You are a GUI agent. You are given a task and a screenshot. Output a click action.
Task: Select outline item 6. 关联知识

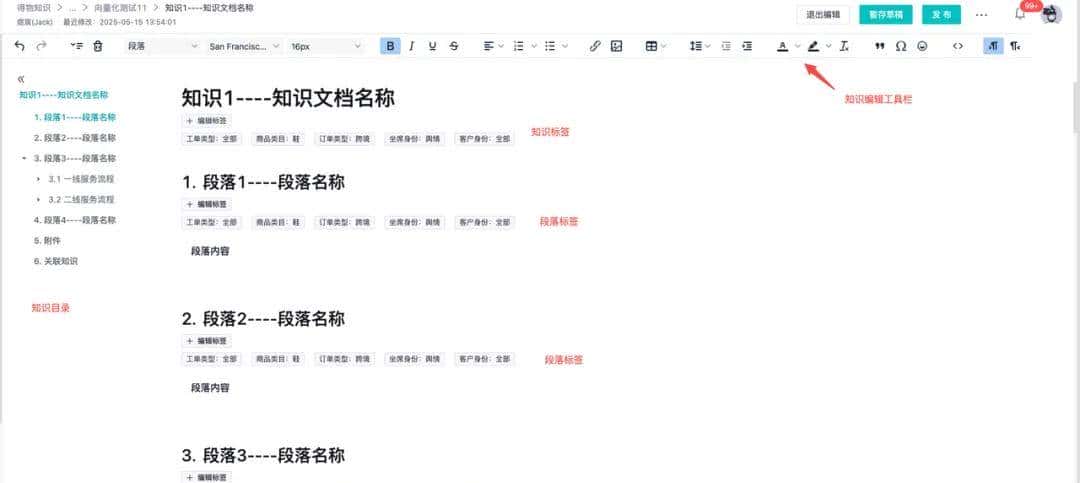(56, 262)
